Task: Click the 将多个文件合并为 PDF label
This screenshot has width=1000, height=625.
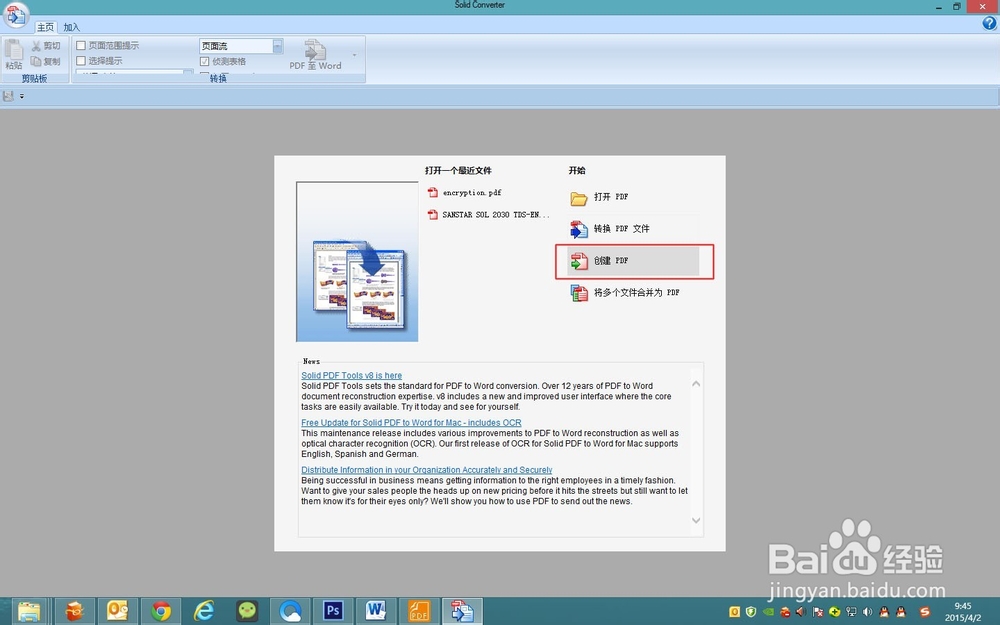Action: 636,293
